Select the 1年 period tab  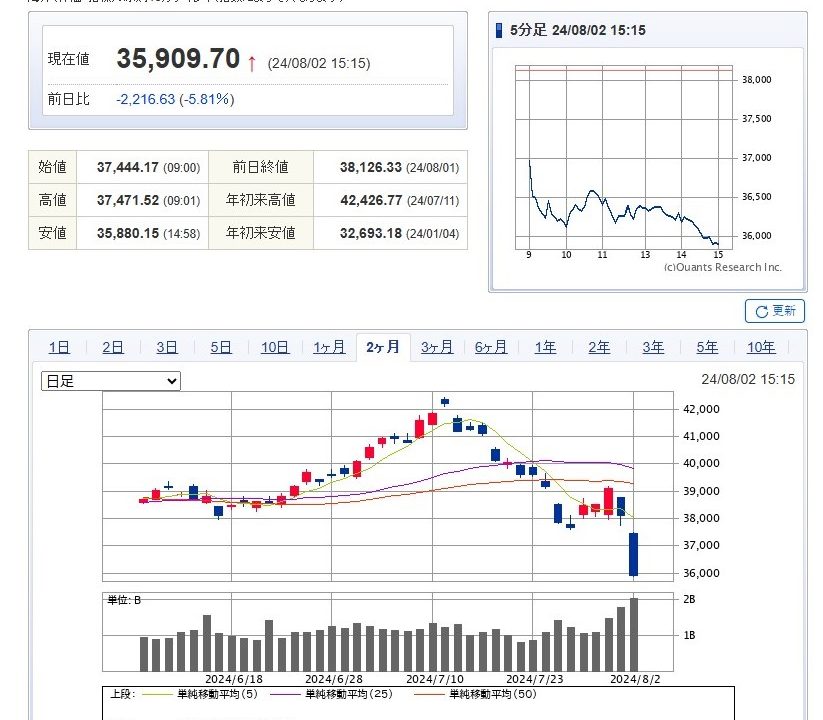545,347
